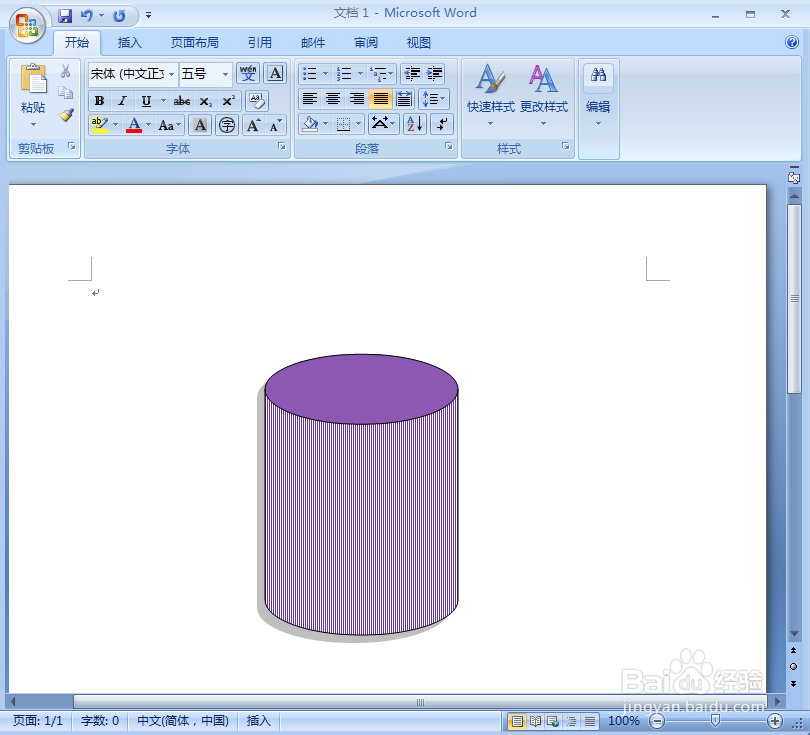This screenshot has height=735, width=810.
Task: Apply the red font color
Action: coord(134,125)
